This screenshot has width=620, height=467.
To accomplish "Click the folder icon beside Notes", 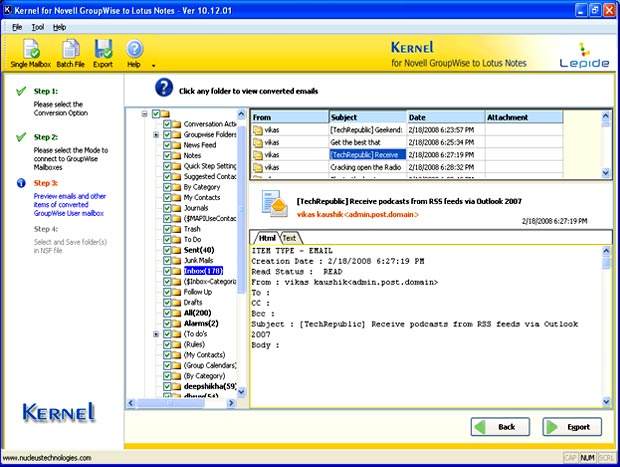I will coord(177,156).
